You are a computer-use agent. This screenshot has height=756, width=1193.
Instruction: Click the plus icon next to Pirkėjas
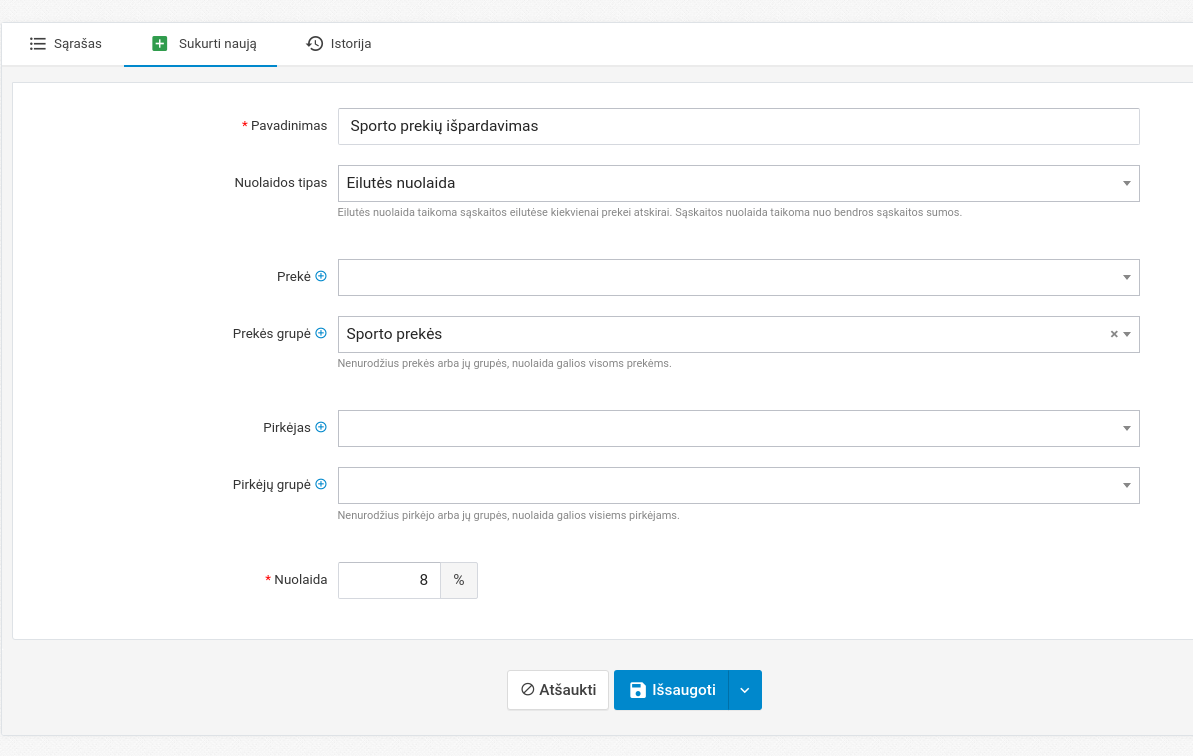321,427
